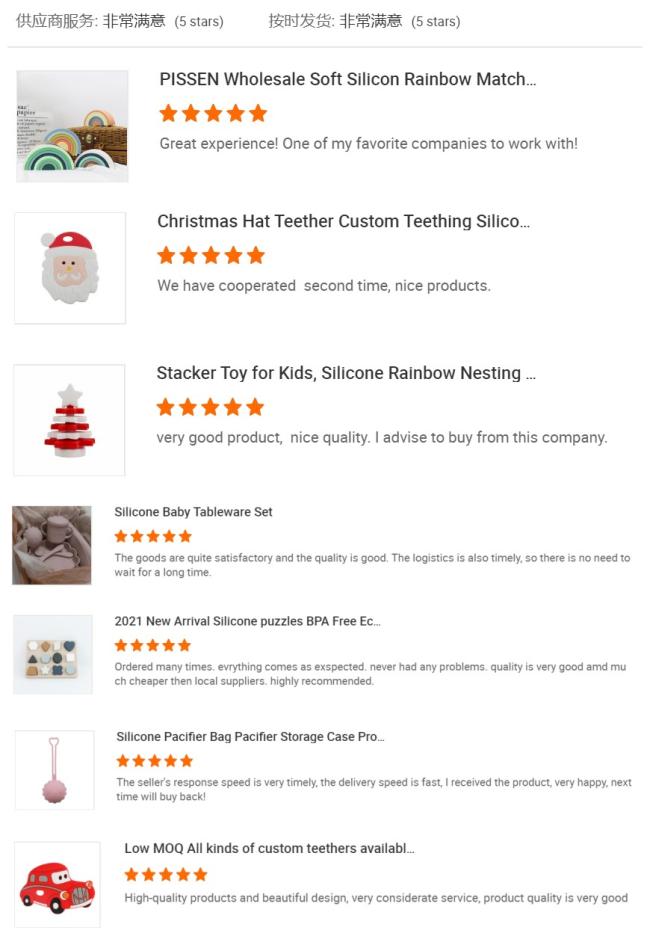
Task: Click star rating under PISSEN Rainbow review
Action: point(213,113)
